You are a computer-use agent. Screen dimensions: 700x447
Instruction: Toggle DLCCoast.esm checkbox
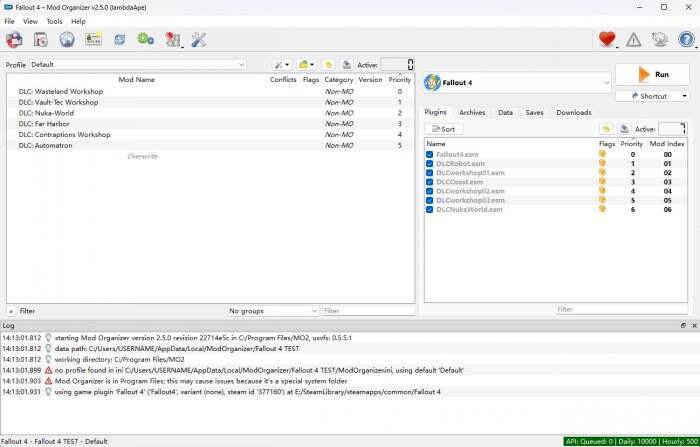pyautogui.click(x=429, y=182)
